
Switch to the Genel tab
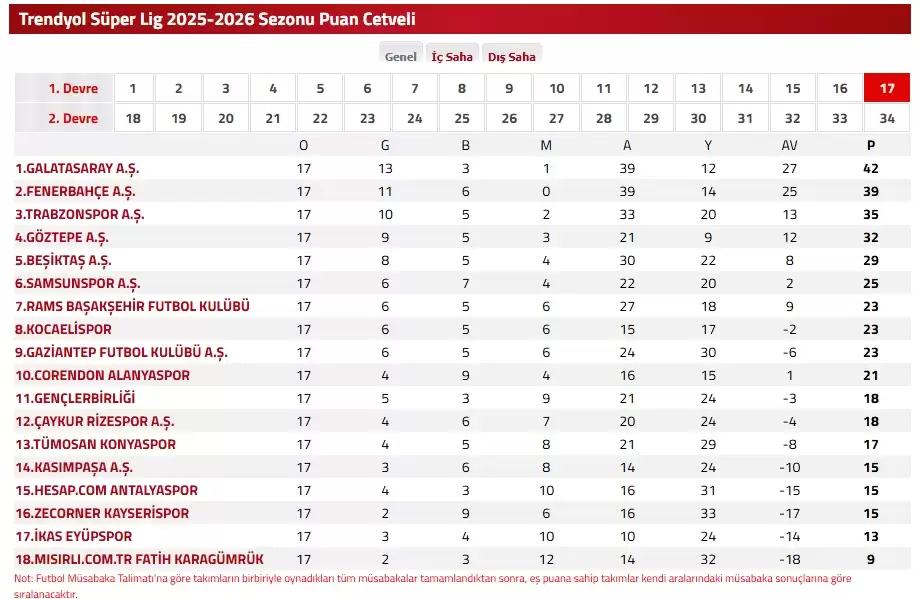[401, 57]
